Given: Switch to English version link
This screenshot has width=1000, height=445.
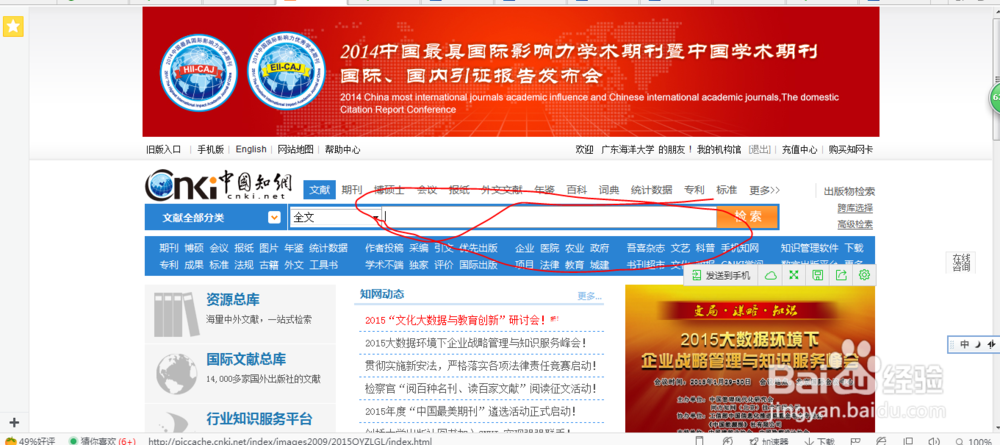Looking at the screenshot, I should [x=251, y=149].
